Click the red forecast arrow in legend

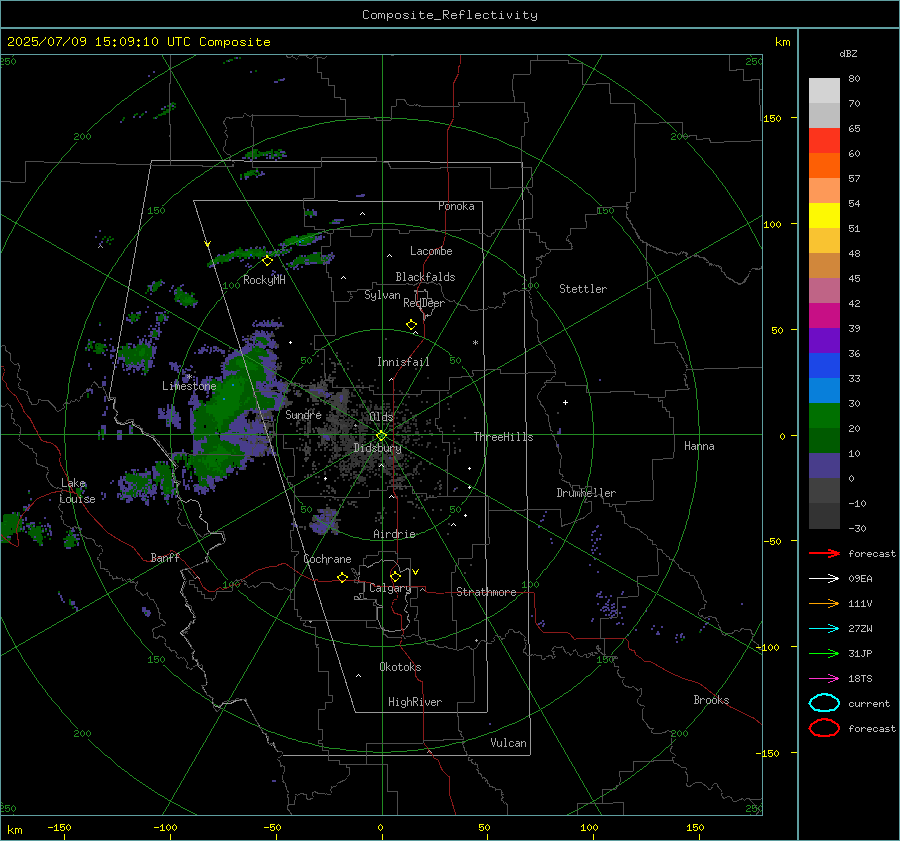[x=824, y=553]
